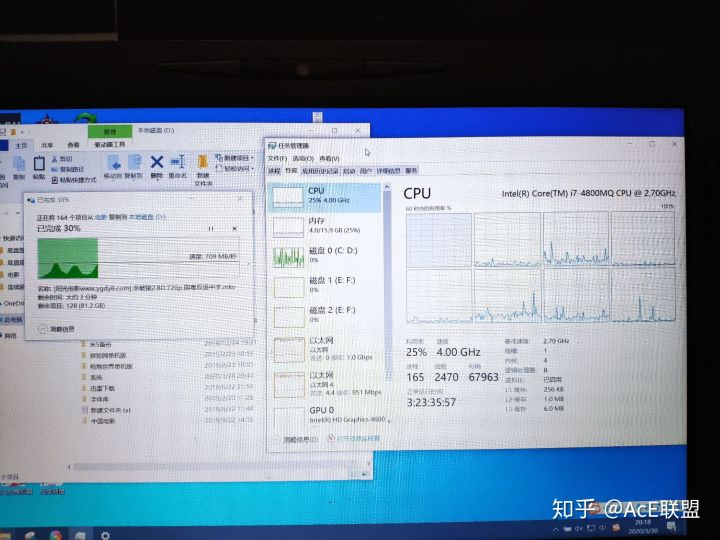Open the 系统 folder in file list
The image size is (720, 540).
[x=96, y=377]
